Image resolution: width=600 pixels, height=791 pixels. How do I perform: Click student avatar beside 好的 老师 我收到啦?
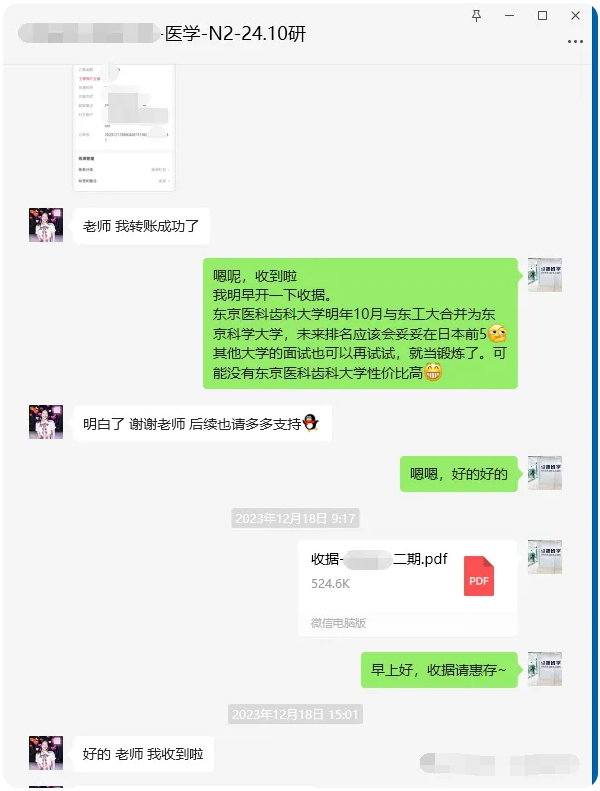[x=46, y=753]
